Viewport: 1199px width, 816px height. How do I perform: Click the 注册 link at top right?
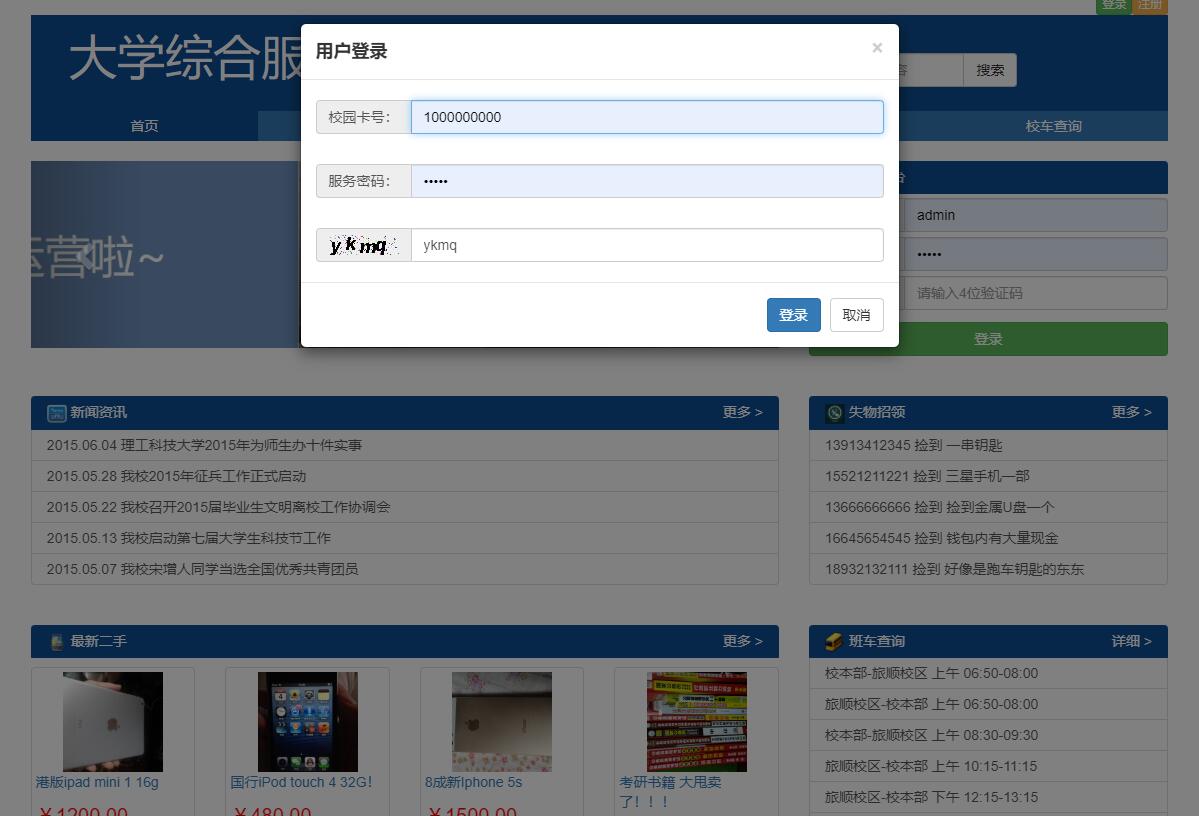coord(1149,6)
